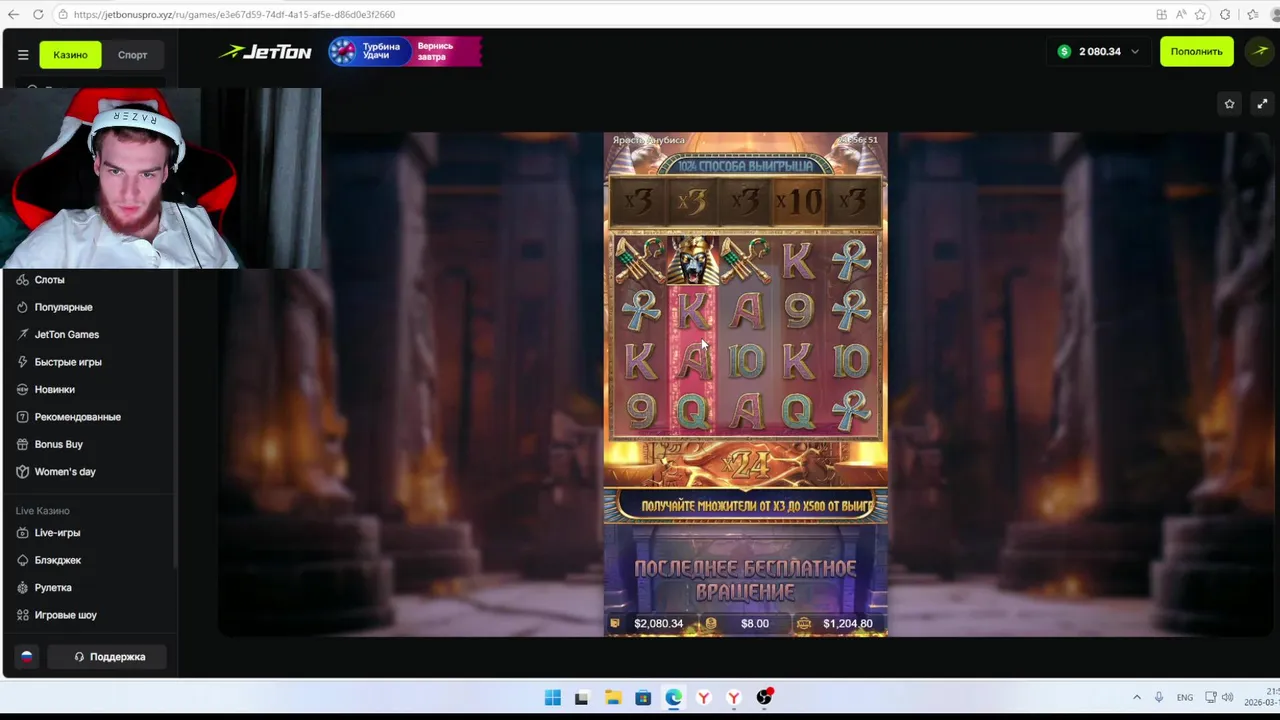This screenshot has width=1280, height=720.
Task: Click the $1,204.80 win amount
Action: [x=847, y=623]
